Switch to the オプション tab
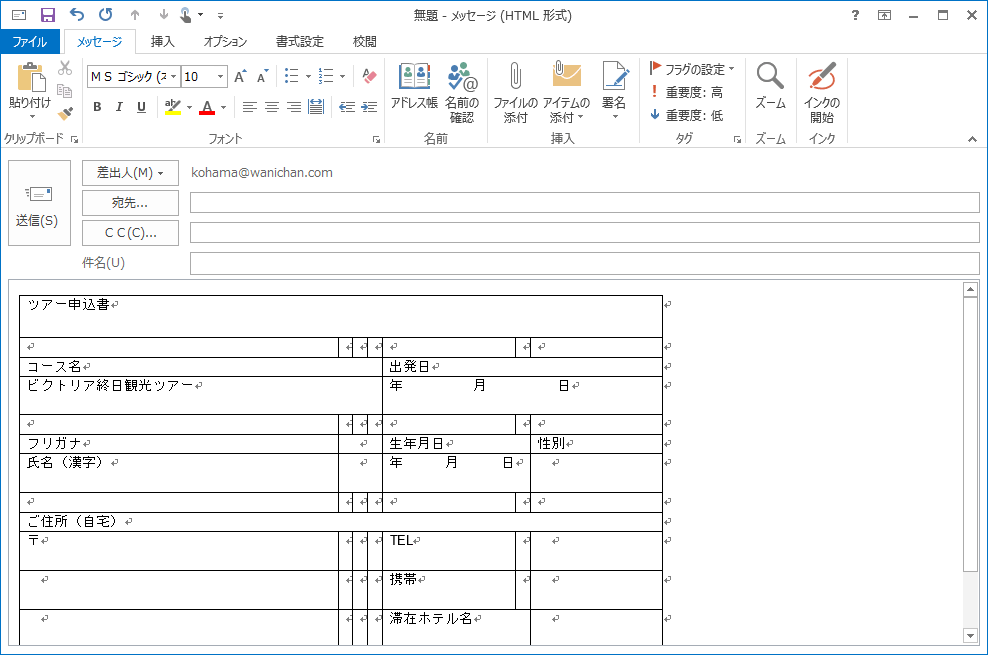Image resolution: width=988 pixels, height=655 pixels. 225,42
